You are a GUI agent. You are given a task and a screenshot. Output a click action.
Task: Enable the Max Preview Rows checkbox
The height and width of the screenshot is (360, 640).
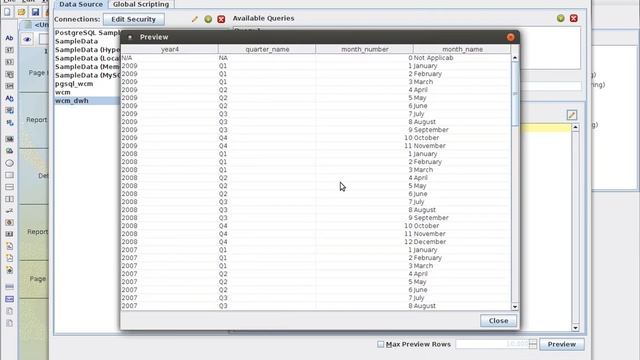point(380,344)
